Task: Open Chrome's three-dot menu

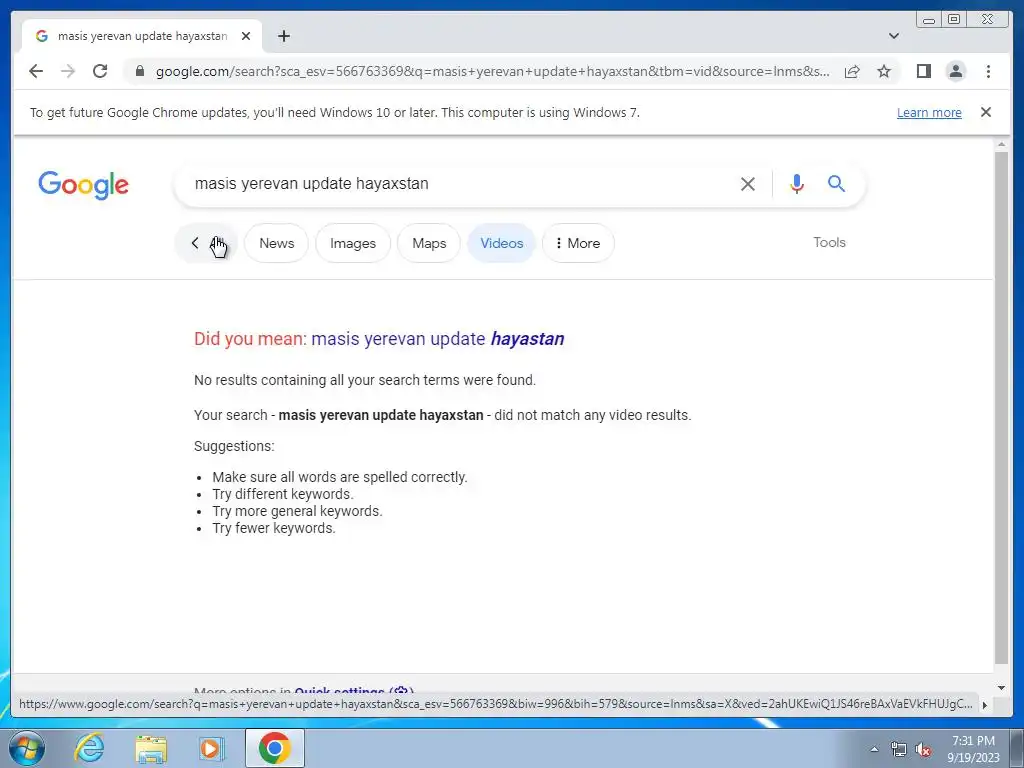Action: 988,71
